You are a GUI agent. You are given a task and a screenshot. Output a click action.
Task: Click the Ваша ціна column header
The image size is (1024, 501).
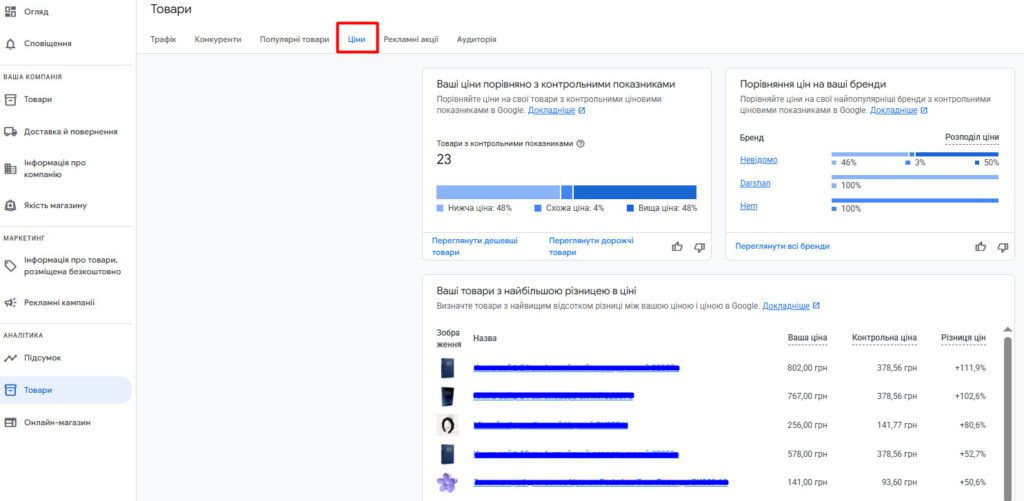pos(807,338)
